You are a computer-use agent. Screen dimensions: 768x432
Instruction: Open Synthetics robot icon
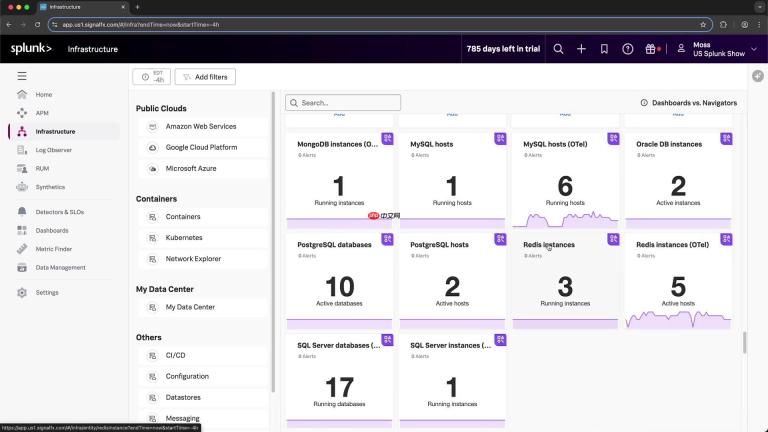(x=22, y=187)
